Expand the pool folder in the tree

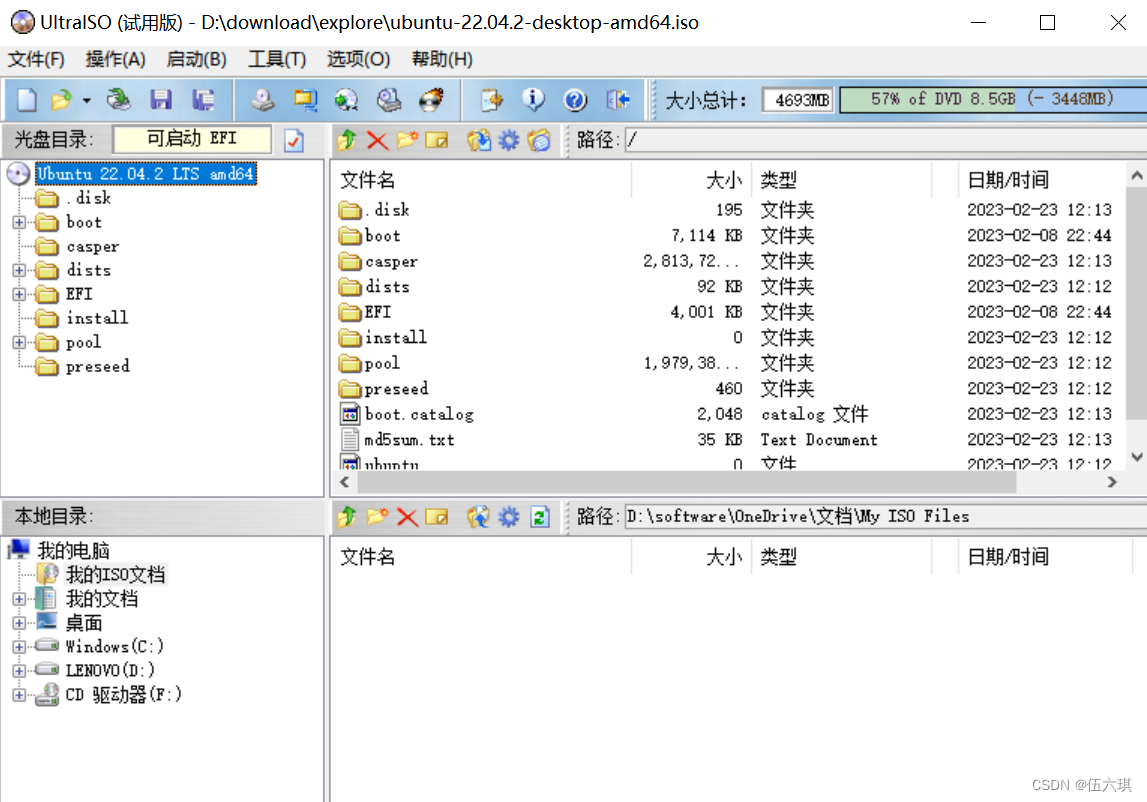coord(20,342)
